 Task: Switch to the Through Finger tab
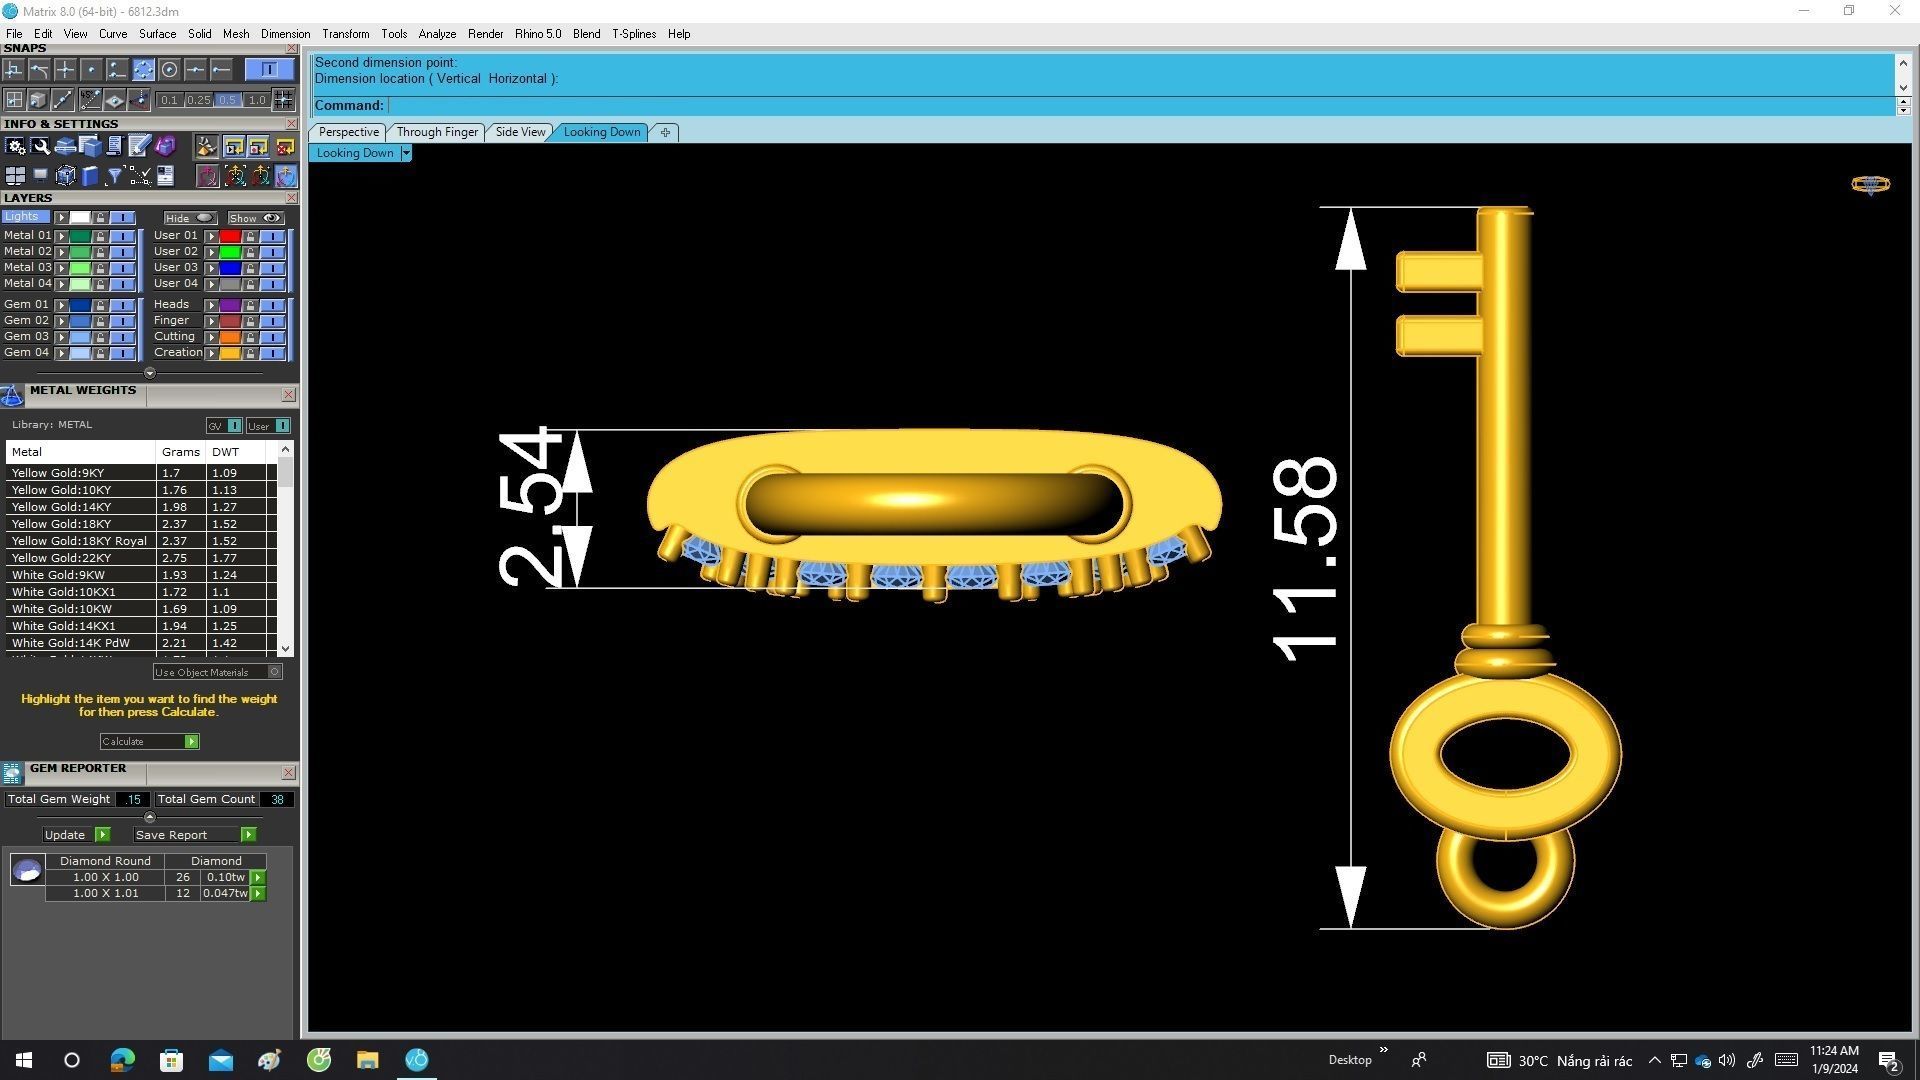(437, 132)
